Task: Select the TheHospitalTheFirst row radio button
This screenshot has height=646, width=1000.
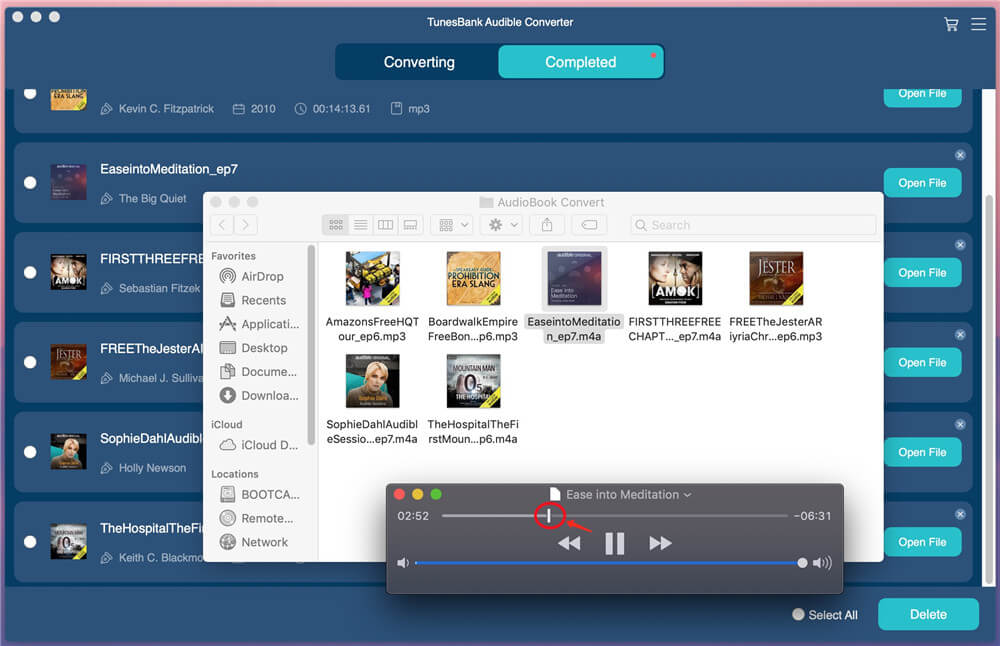Action: pos(30,542)
